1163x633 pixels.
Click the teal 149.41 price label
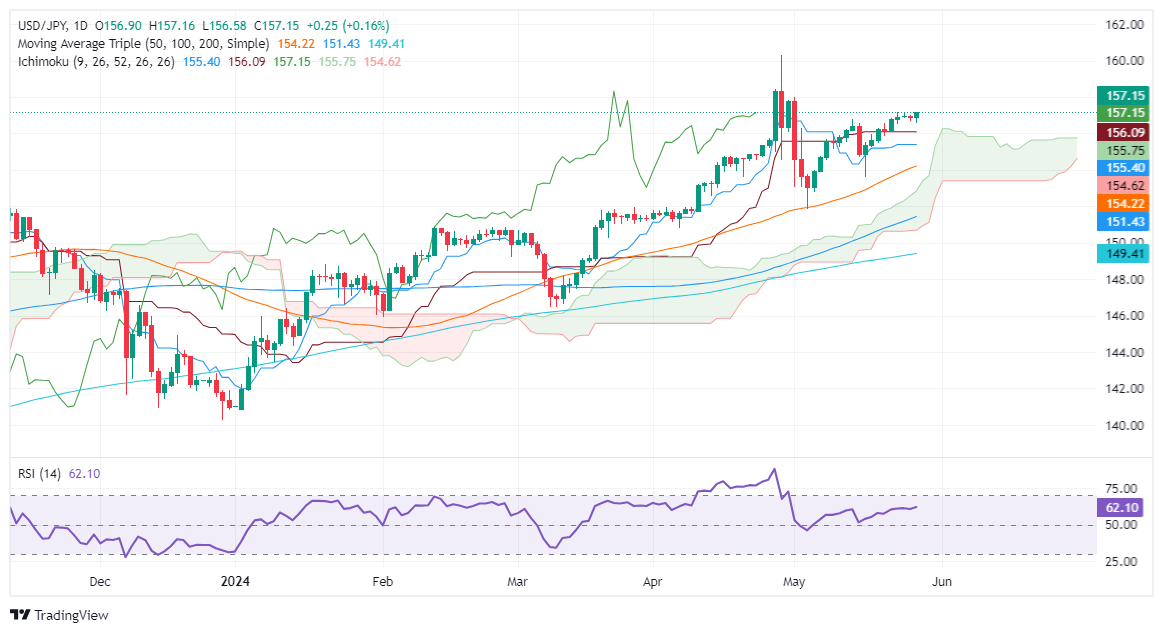click(1123, 254)
